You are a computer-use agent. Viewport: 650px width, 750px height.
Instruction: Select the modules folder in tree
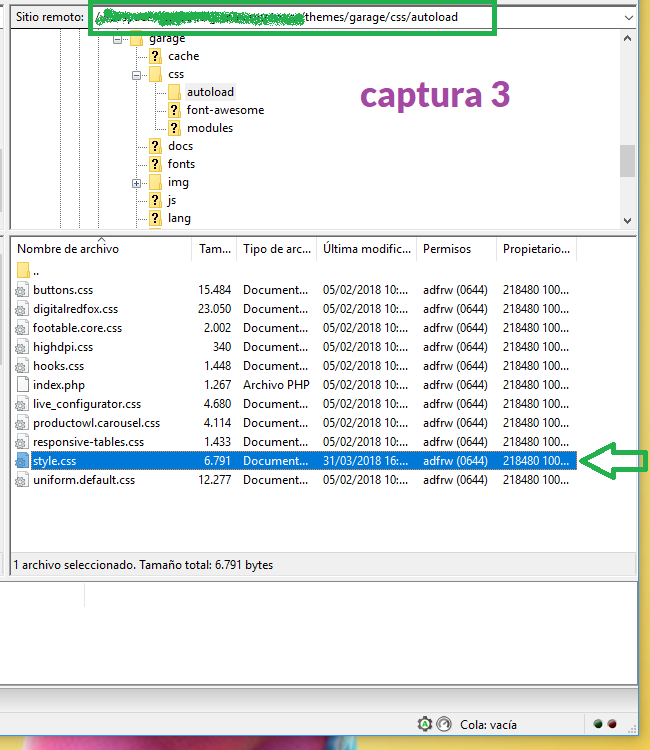tap(209, 128)
